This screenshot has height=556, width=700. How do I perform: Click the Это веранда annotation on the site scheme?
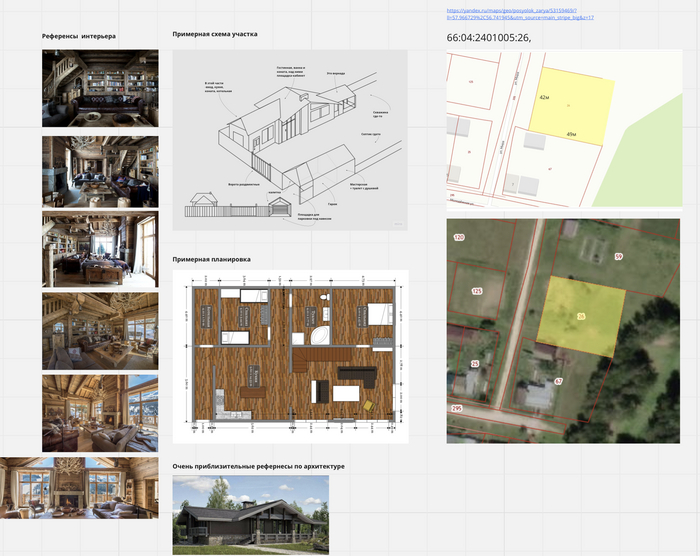[x=336, y=73]
